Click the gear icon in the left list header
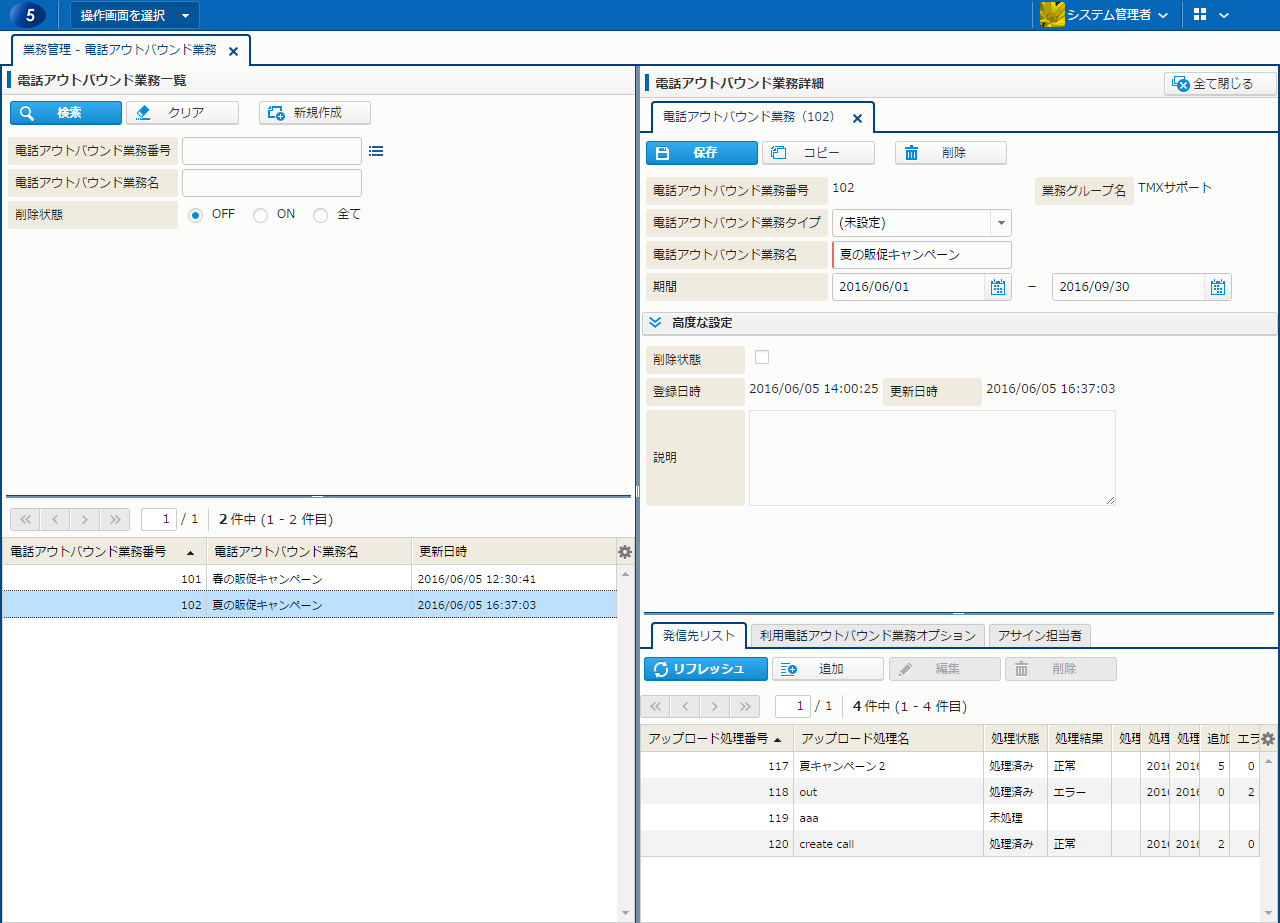Viewport: 1280px width, 923px height. [x=625, y=551]
